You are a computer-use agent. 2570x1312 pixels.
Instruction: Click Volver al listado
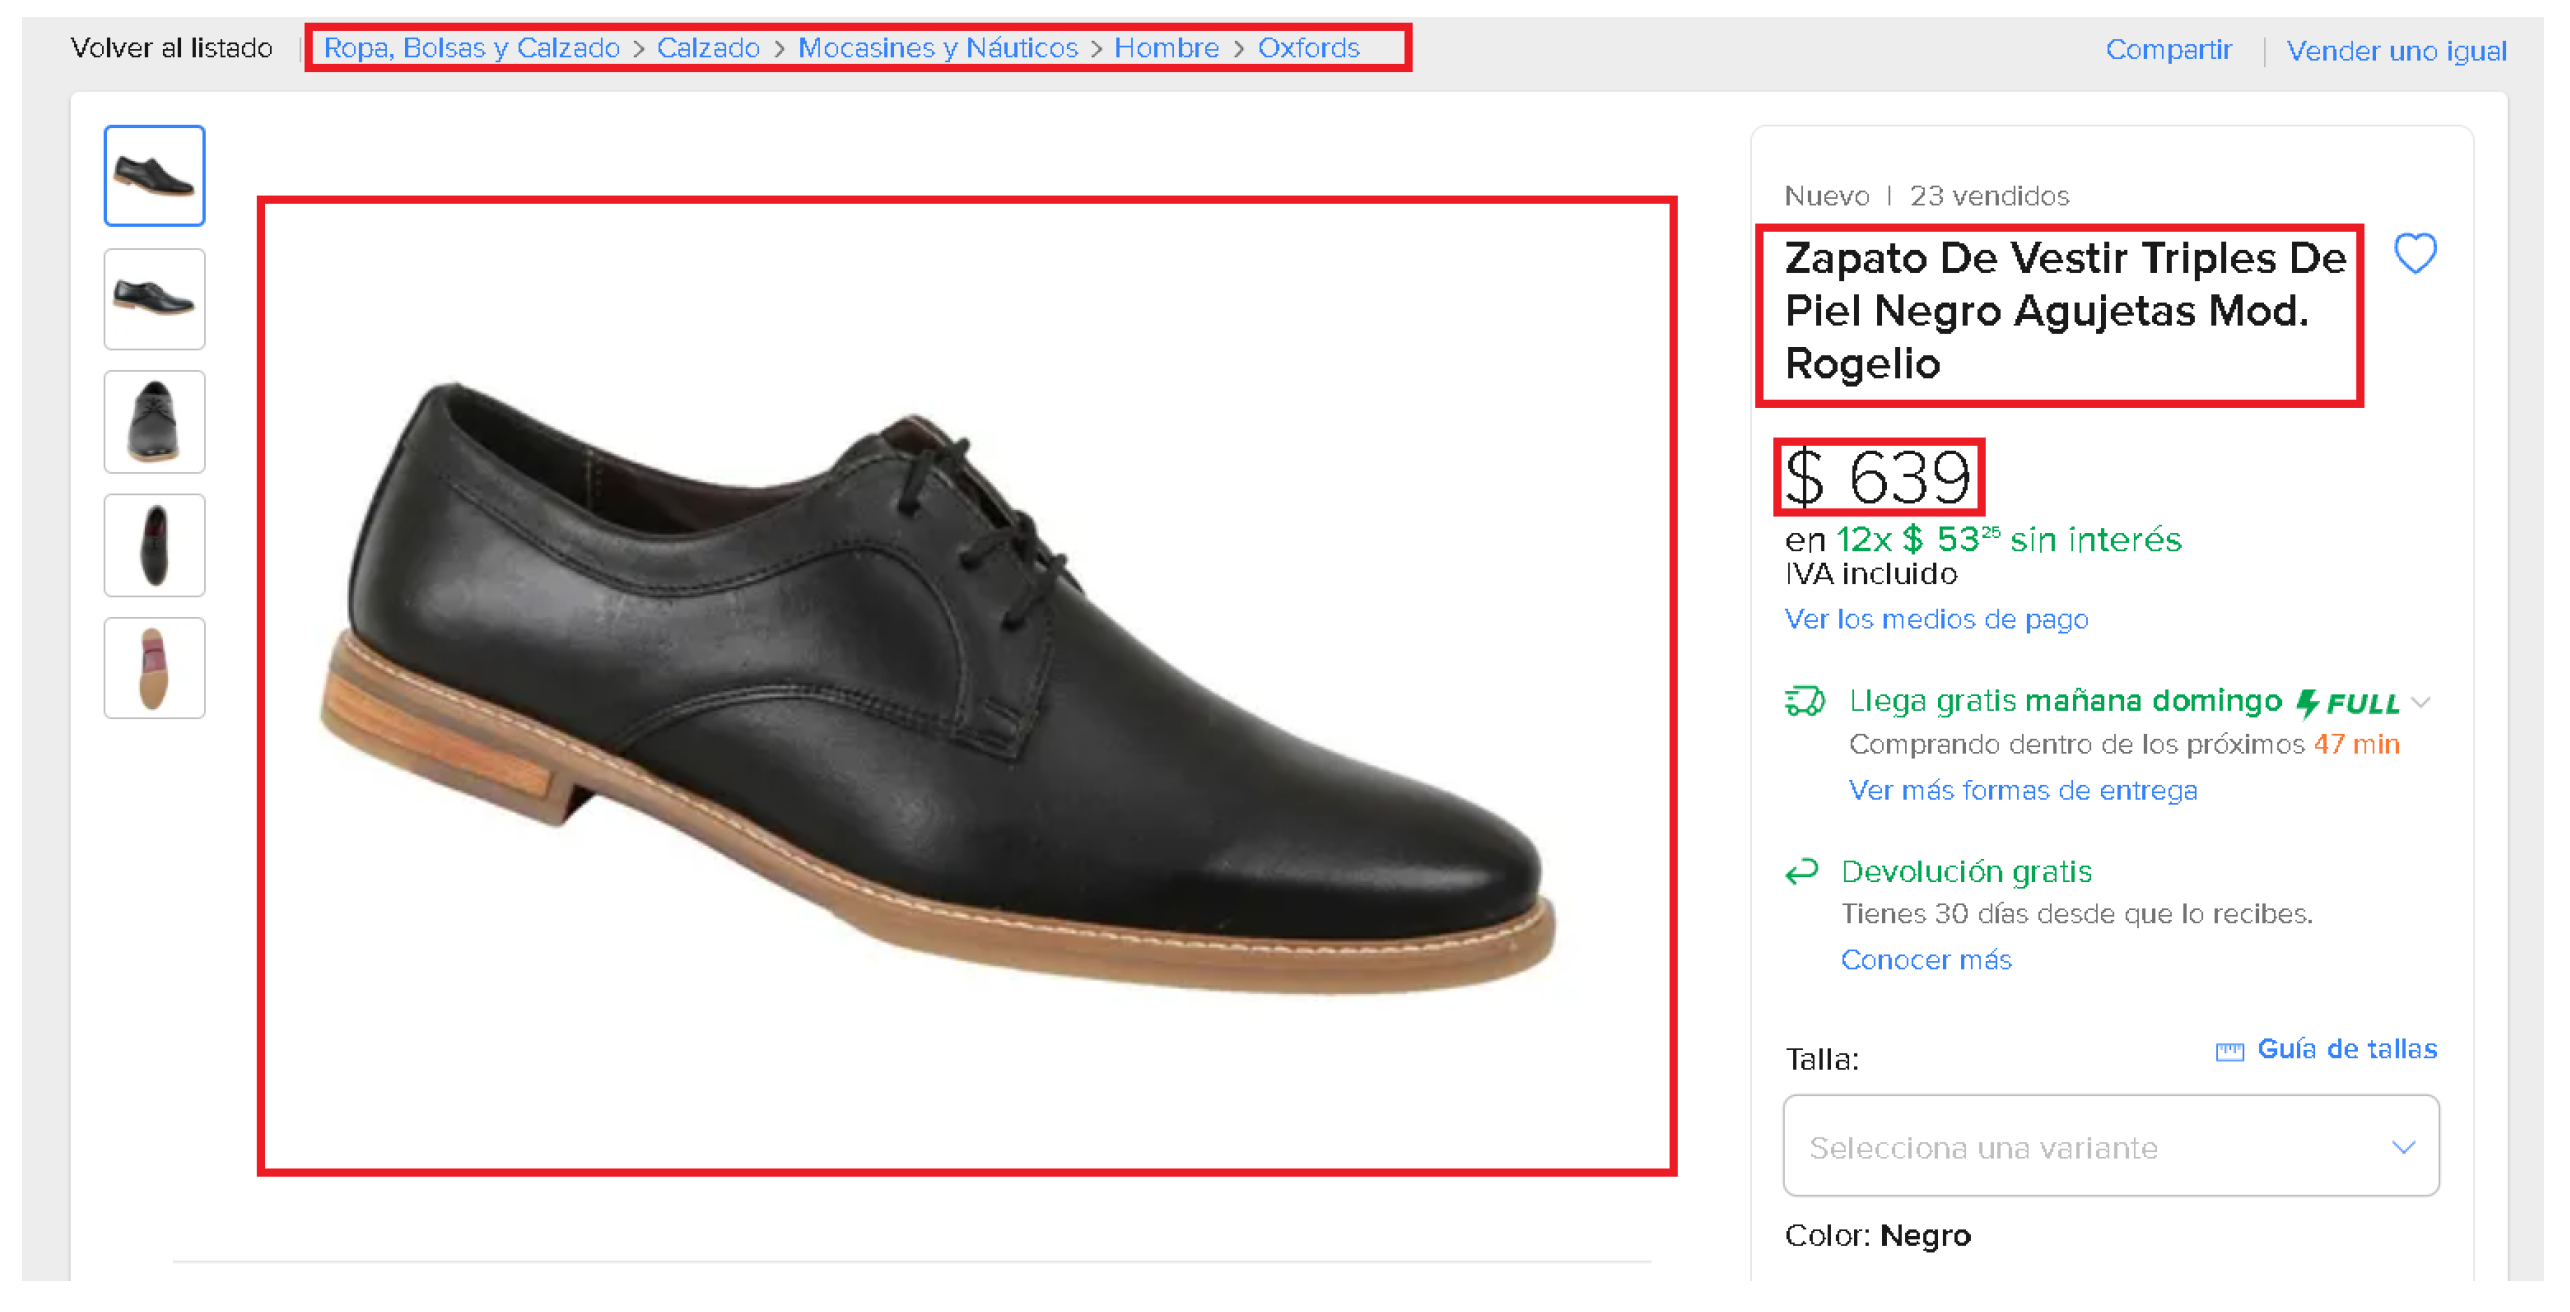pos(171,48)
